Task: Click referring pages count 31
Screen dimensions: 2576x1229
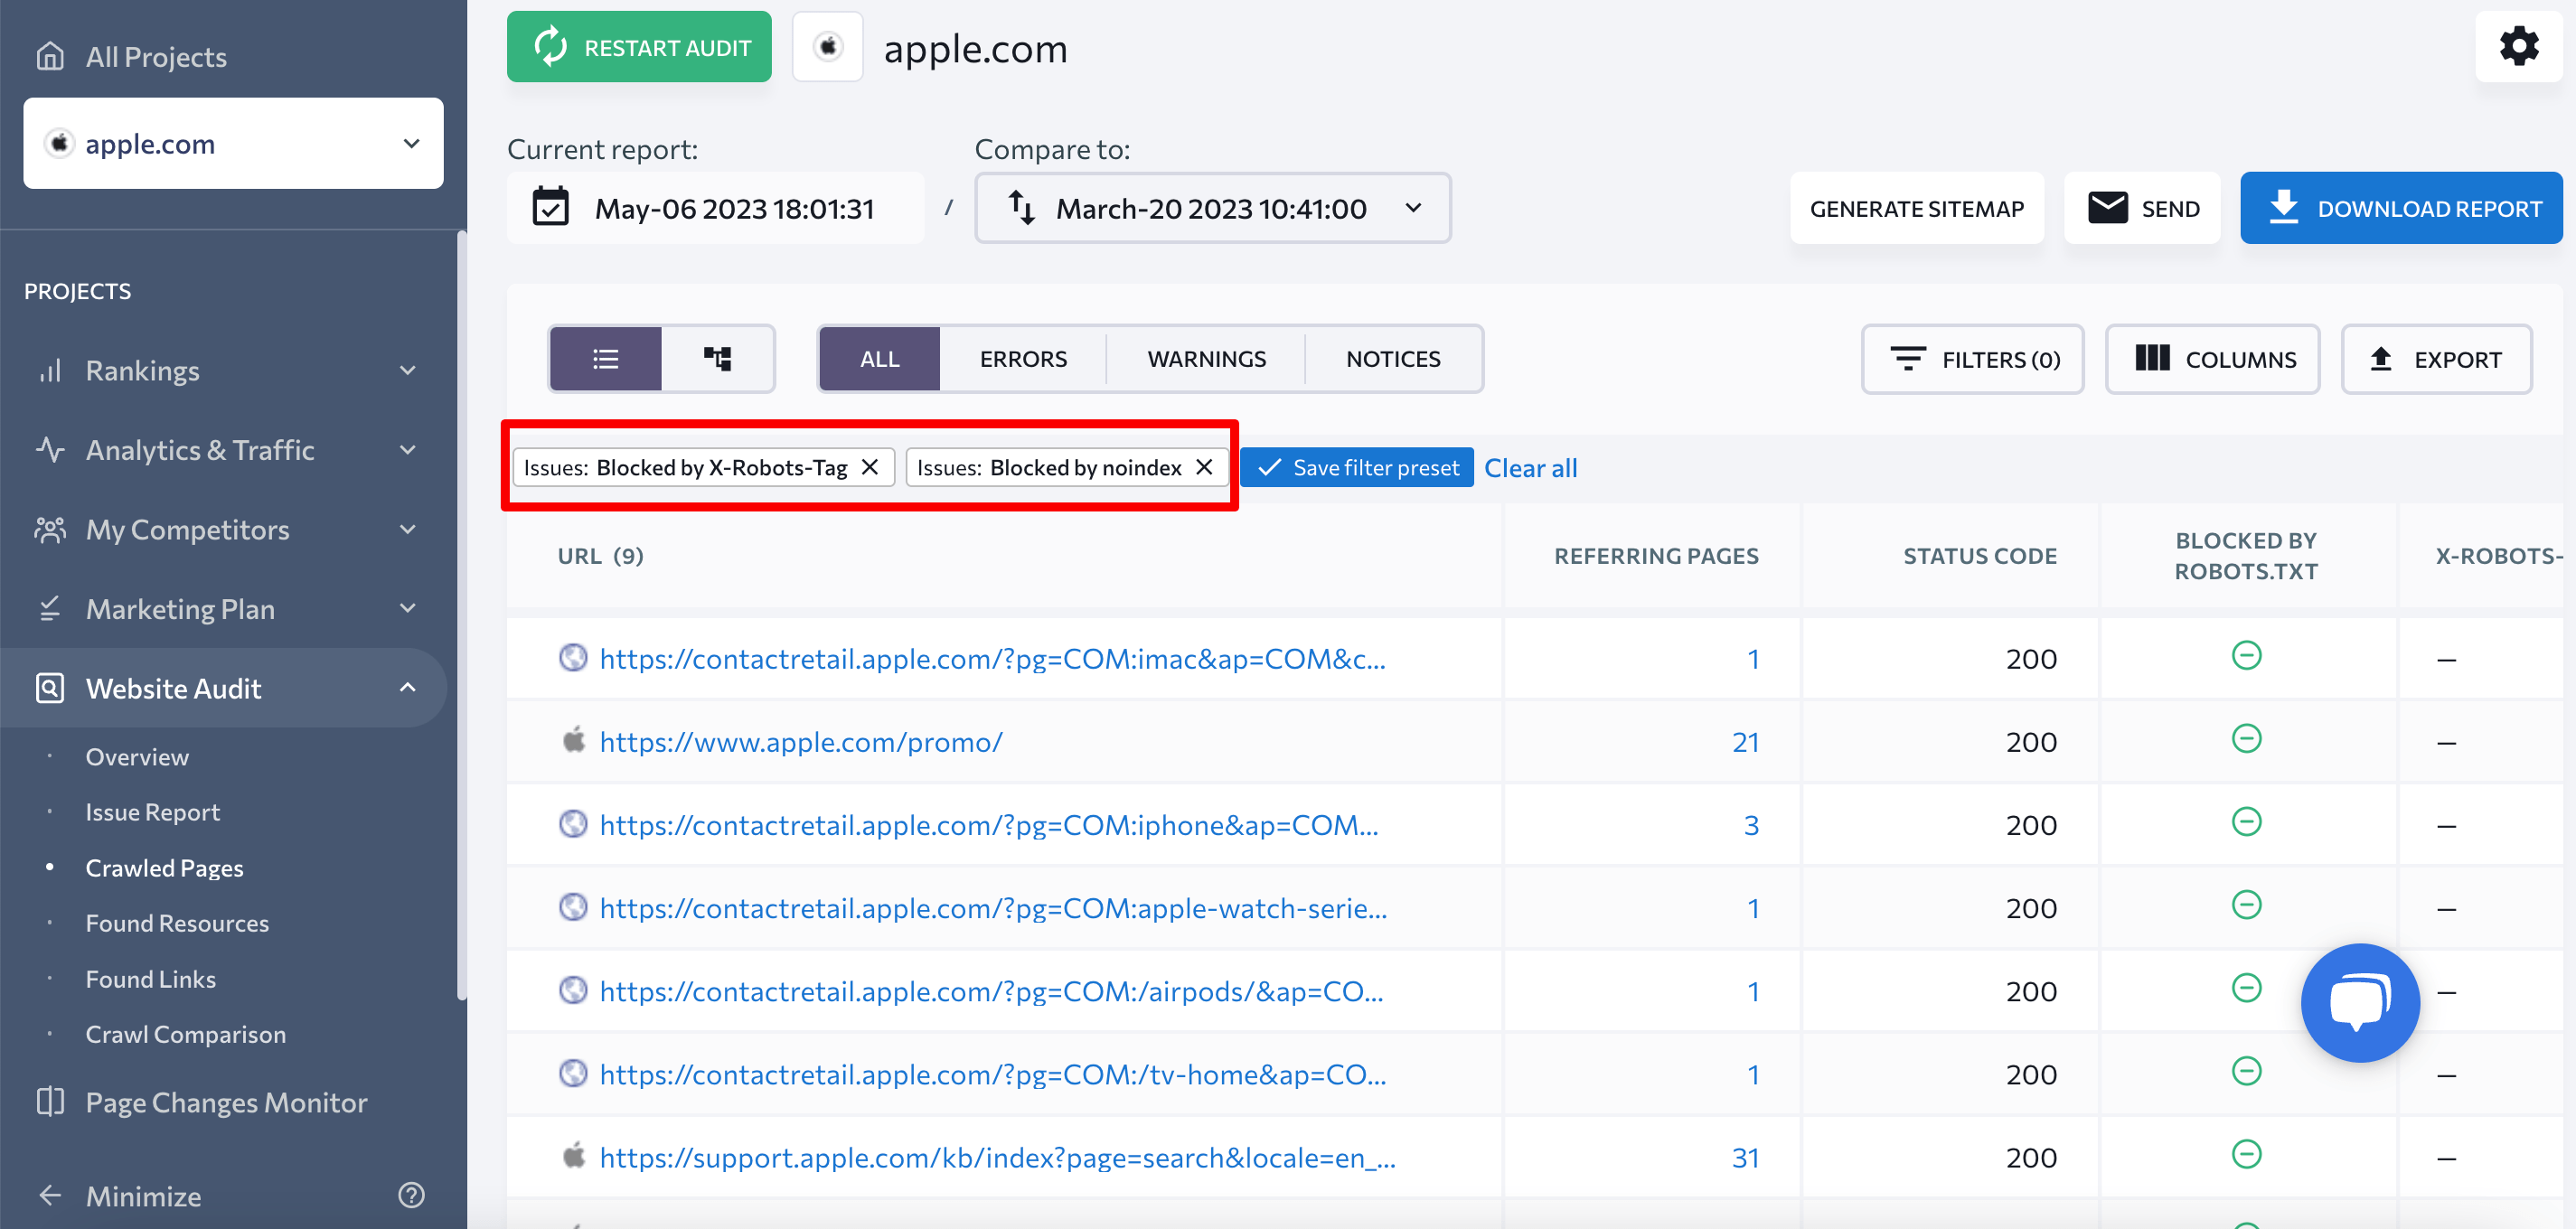Action: point(1745,1156)
